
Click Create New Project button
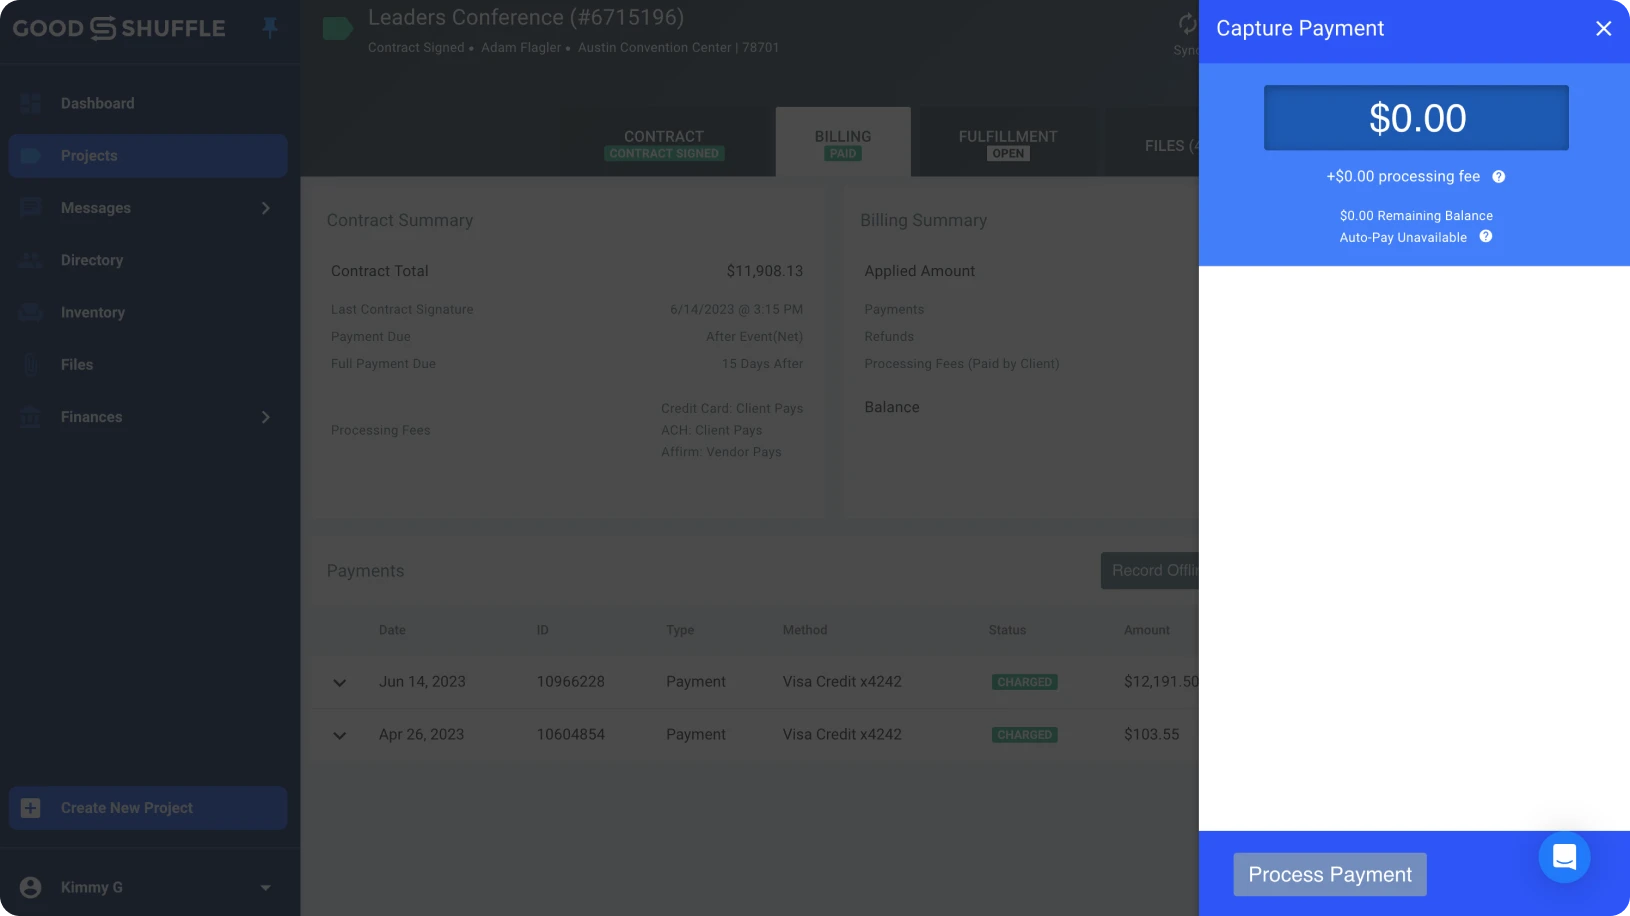[148, 808]
